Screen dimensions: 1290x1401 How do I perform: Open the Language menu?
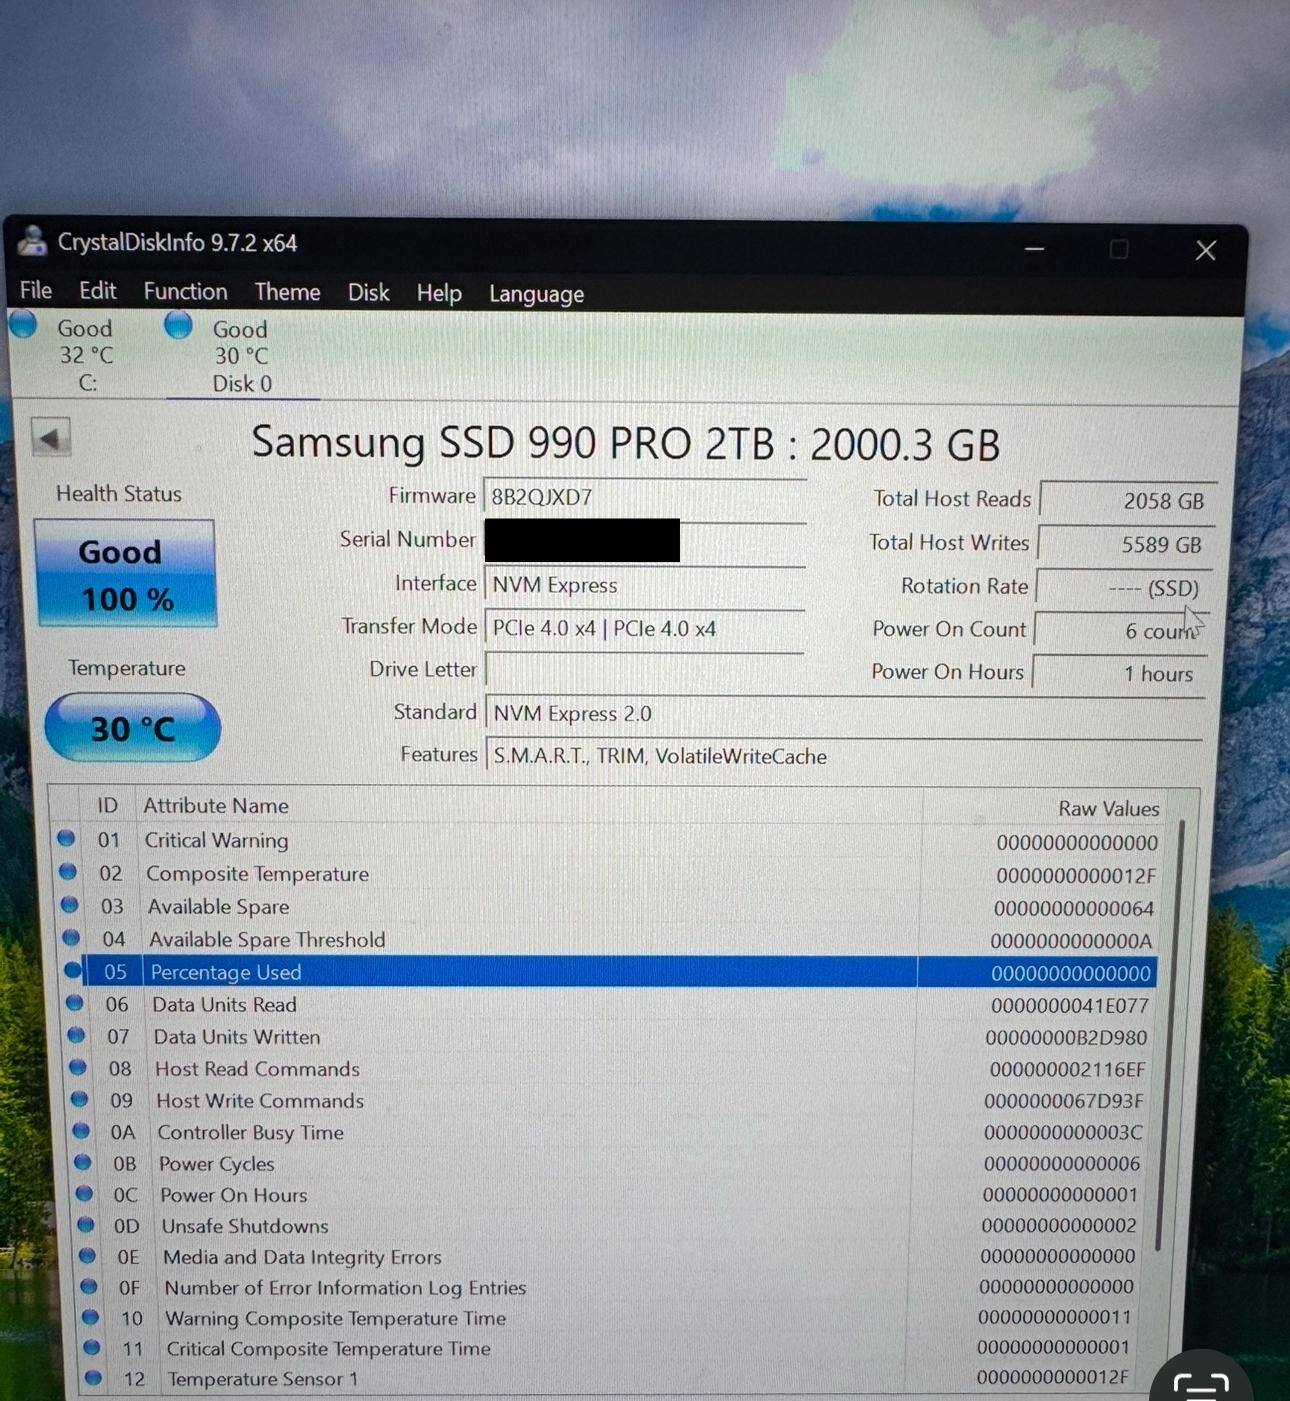(536, 294)
